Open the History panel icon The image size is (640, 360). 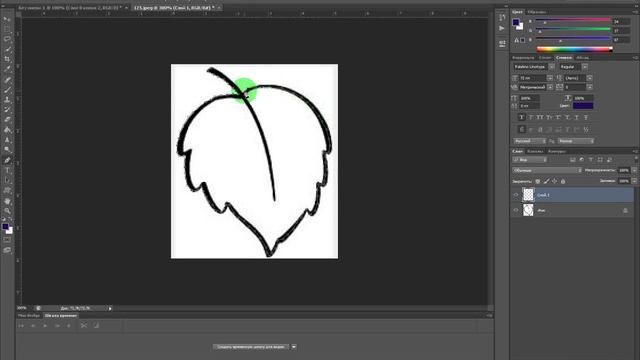[x=502, y=18]
